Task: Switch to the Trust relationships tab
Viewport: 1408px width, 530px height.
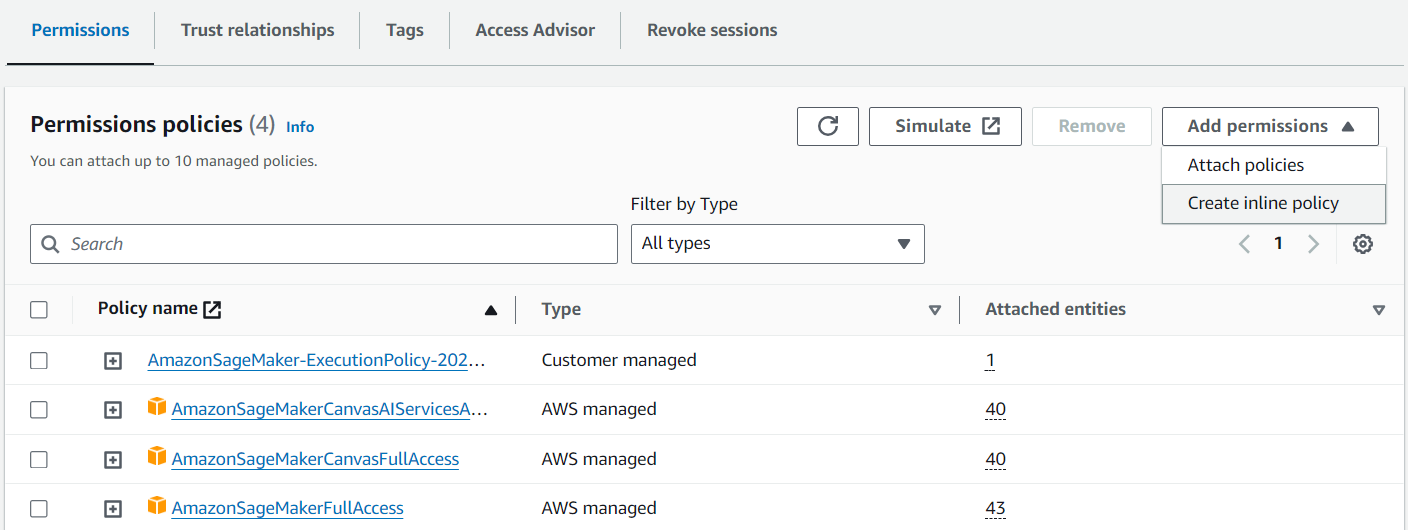Action: pyautogui.click(x=257, y=30)
